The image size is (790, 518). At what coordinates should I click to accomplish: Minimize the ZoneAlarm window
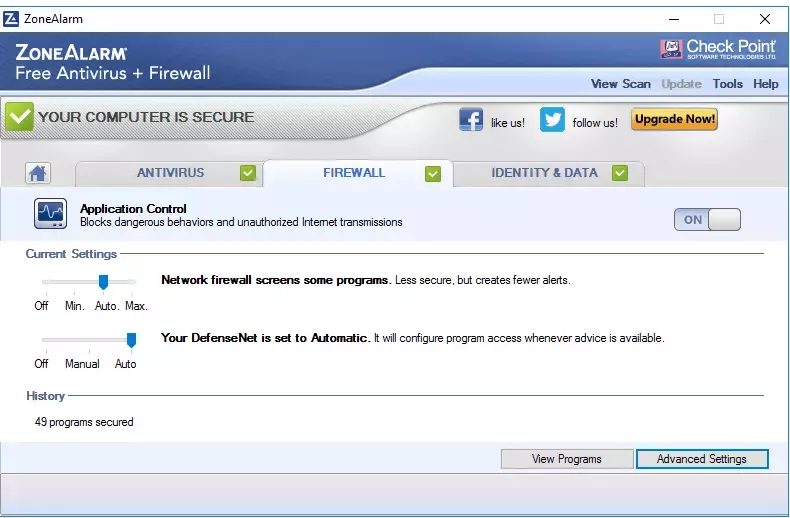(674, 19)
